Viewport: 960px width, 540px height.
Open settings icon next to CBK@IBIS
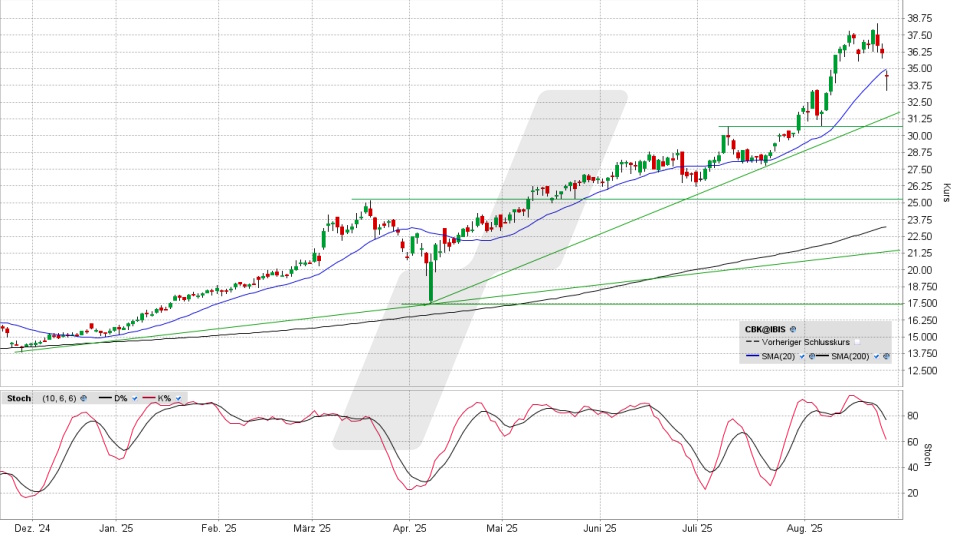click(x=793, y=329)
